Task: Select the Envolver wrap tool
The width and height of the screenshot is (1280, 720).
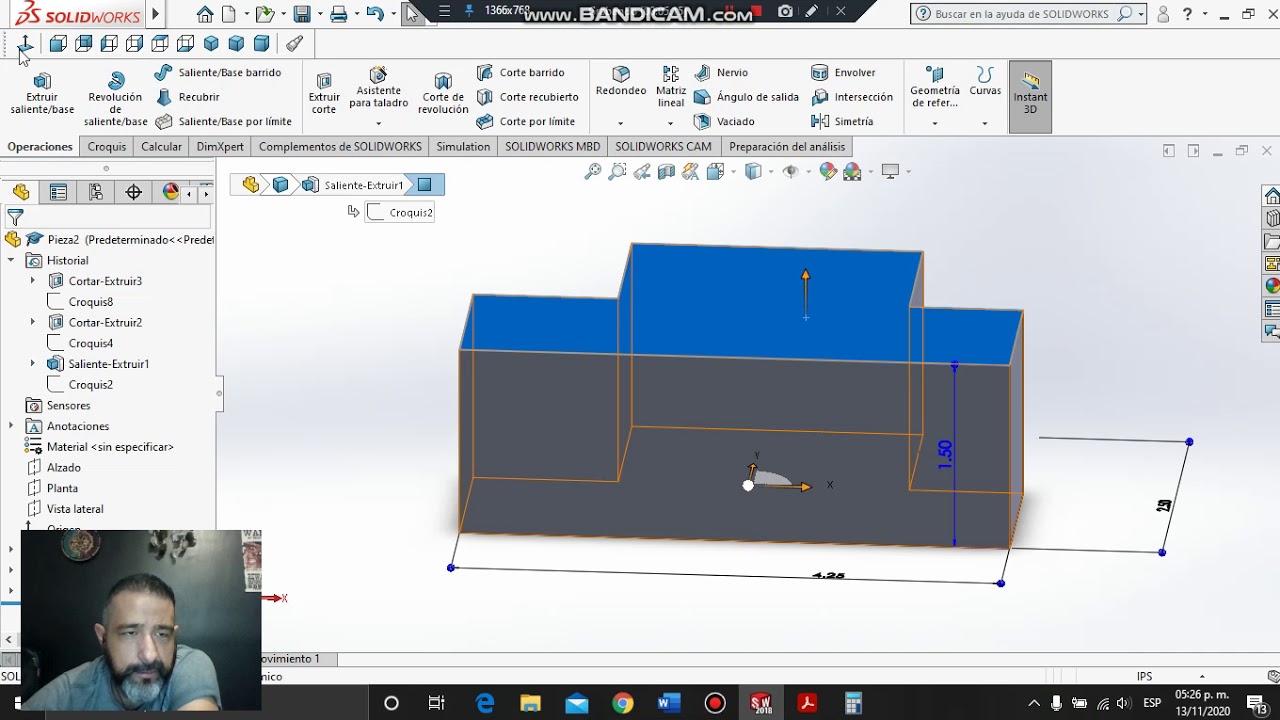Action: pyautogui.click(x=843, y=72)
